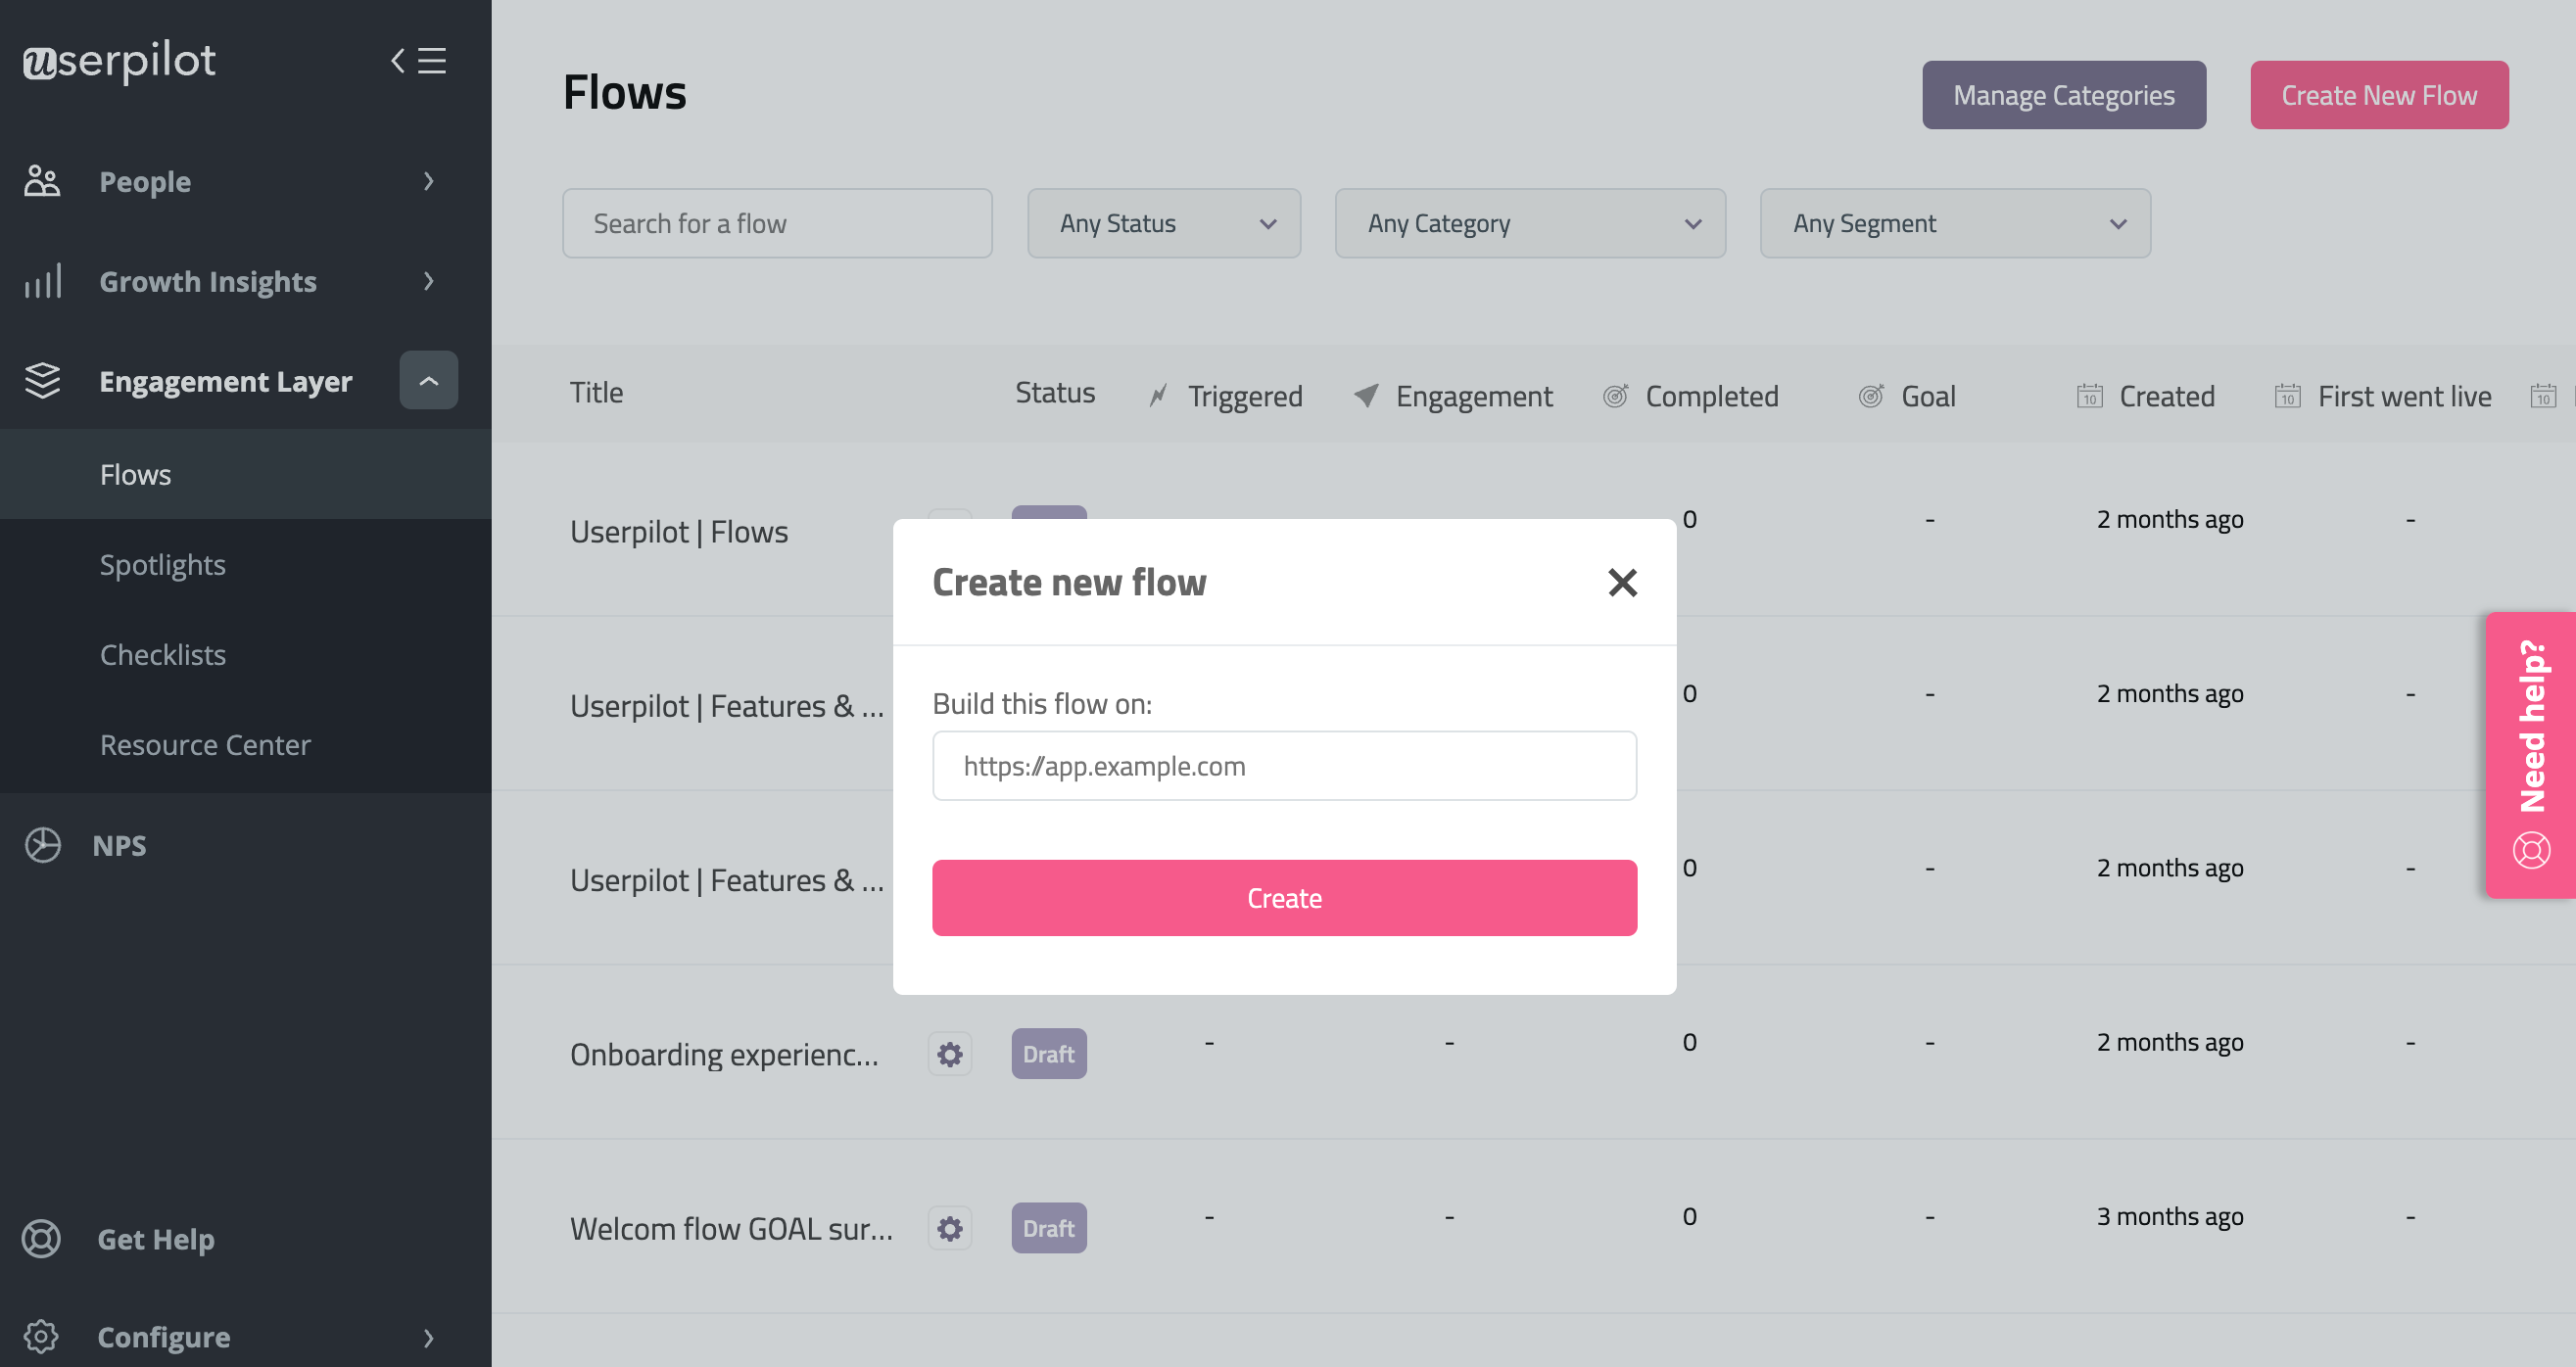Click the gear icon on Onboarding experience flow
Viewport: 2576px width, 1367px height.
pyautogui.click(x=949, y=1052)
